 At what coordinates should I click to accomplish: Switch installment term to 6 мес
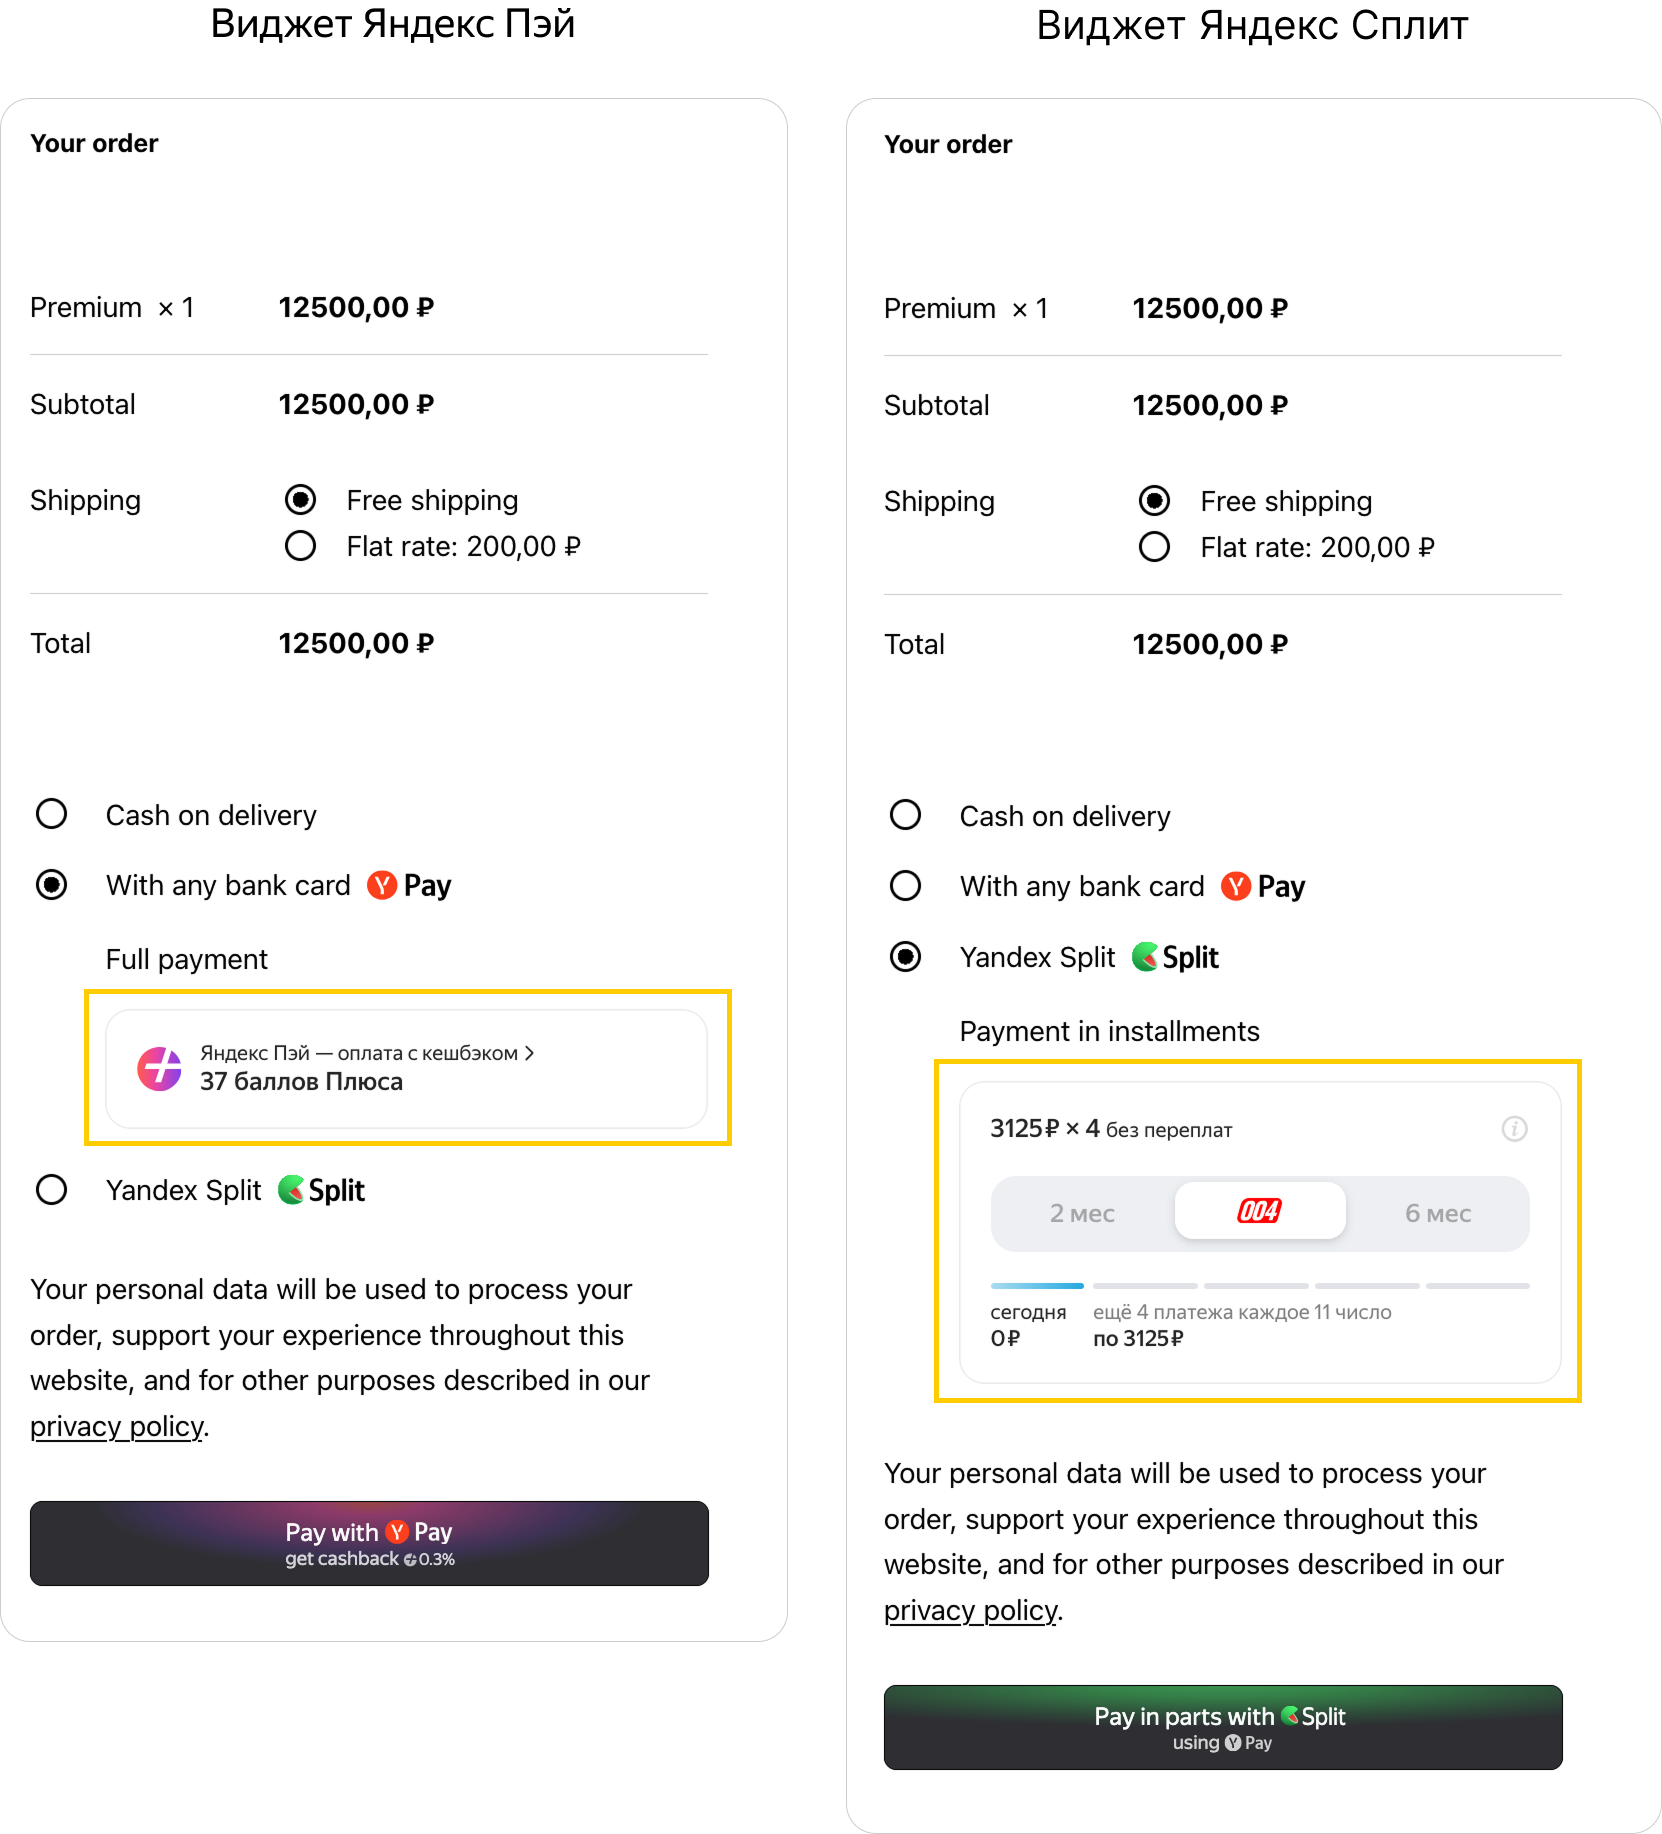(x=1438, y=1213)
